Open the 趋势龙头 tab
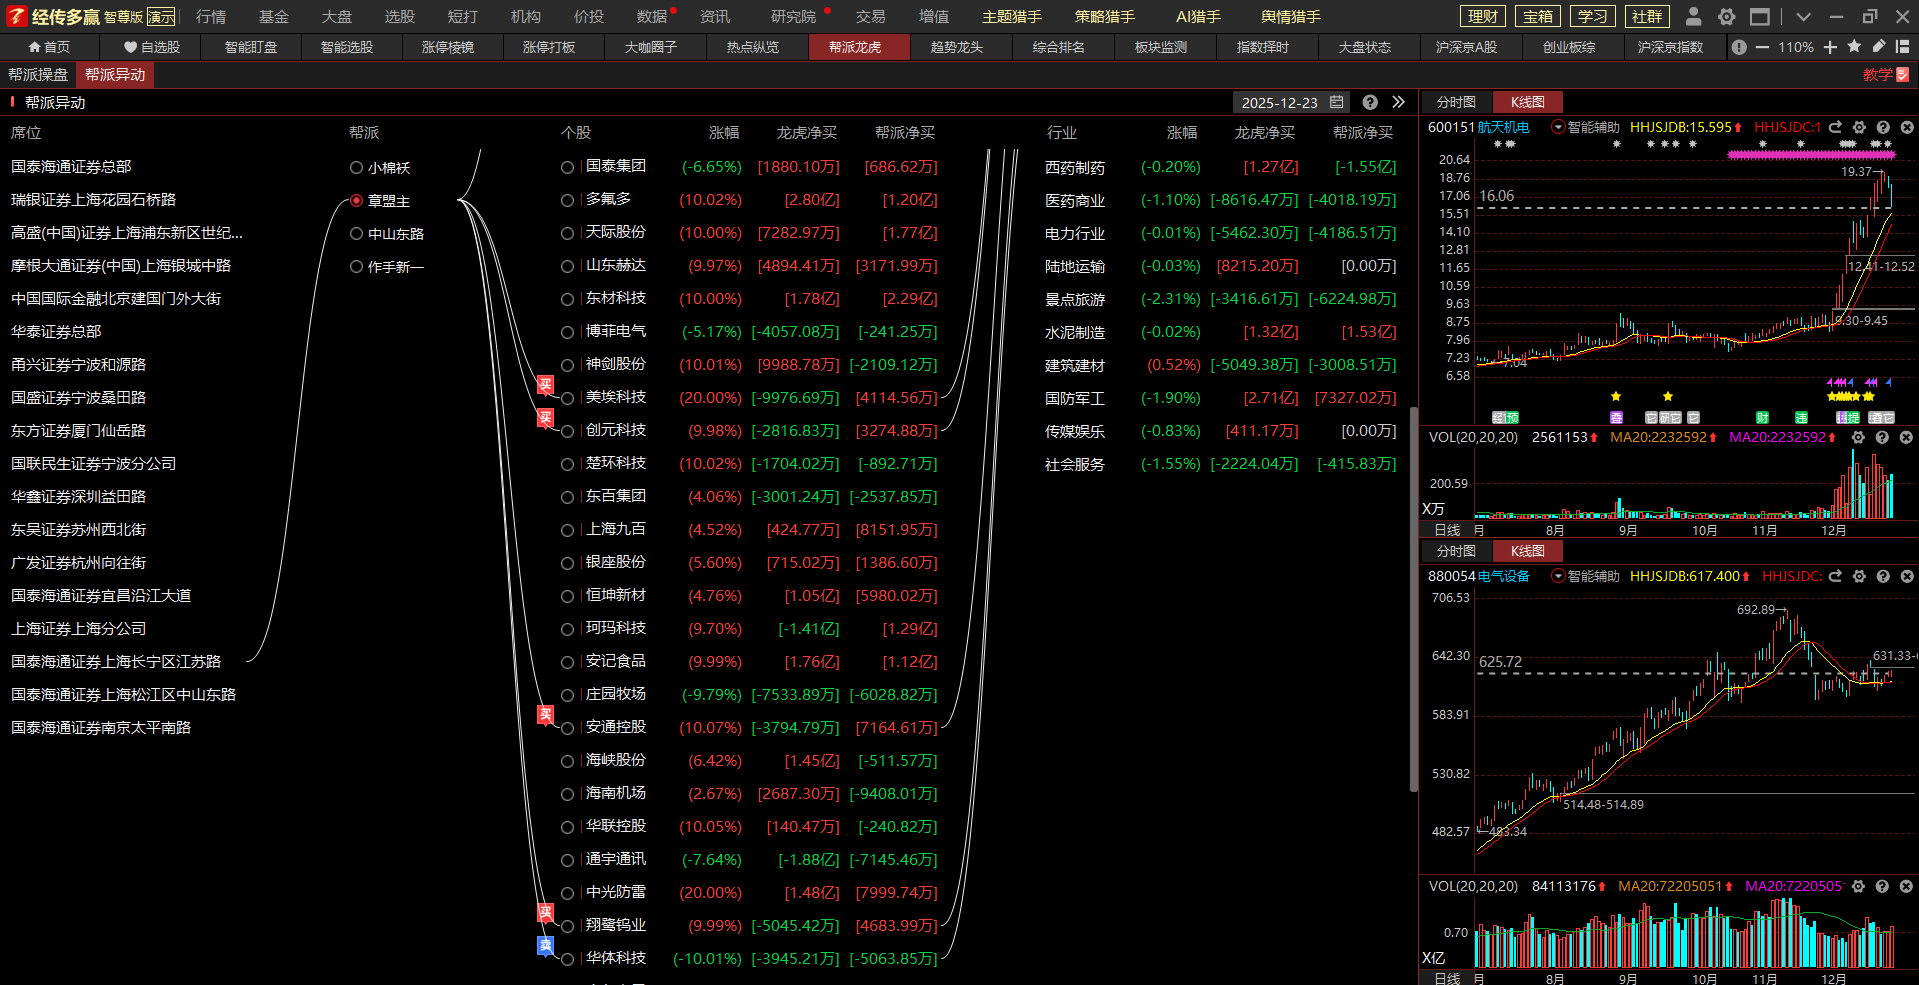Image resolution: width=1919 pixels, height=985 pixels. coord(956,47)
